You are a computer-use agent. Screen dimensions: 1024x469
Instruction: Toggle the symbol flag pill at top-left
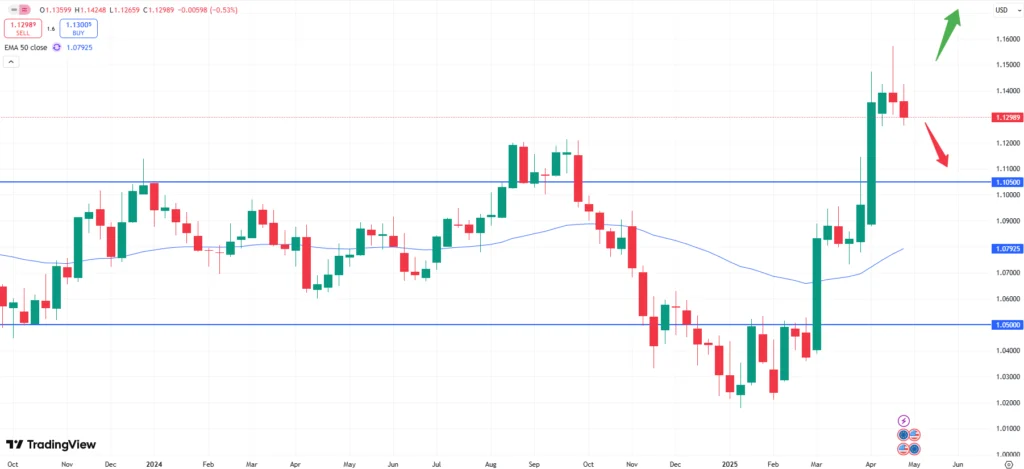pyautogui.click(x=16, y=10)
